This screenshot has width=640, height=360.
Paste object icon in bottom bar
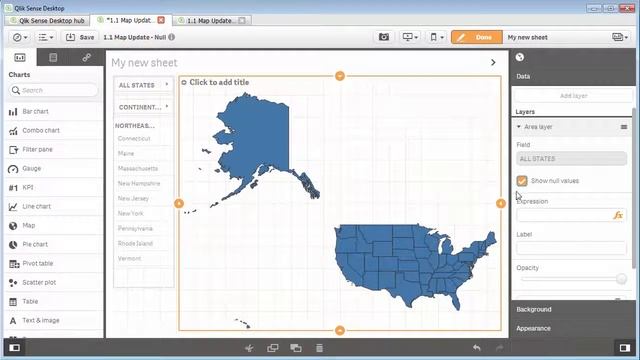pyautogui.click(x=296, y=348)
